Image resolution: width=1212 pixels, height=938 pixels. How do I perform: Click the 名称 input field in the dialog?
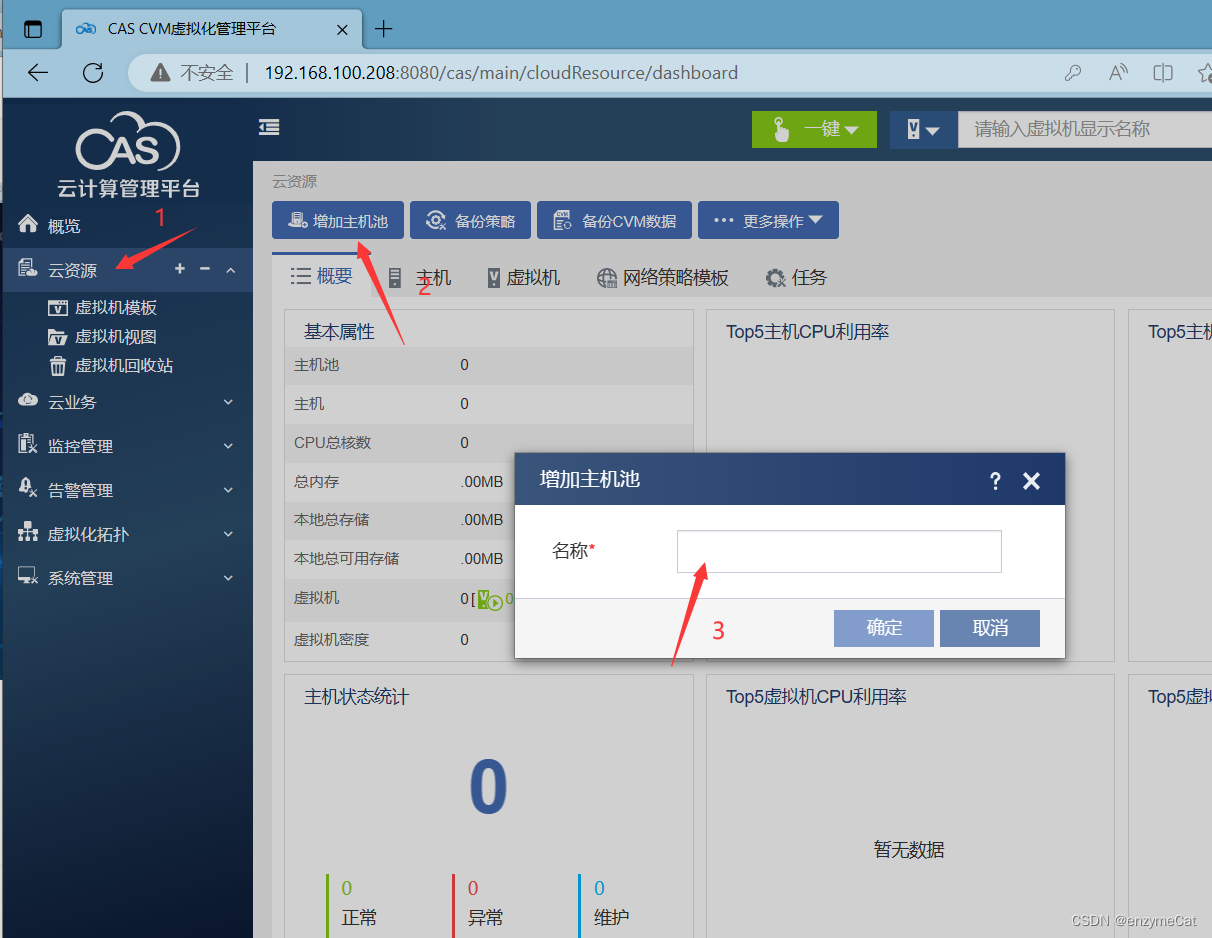pyautogui.click(x=838, y=551)
